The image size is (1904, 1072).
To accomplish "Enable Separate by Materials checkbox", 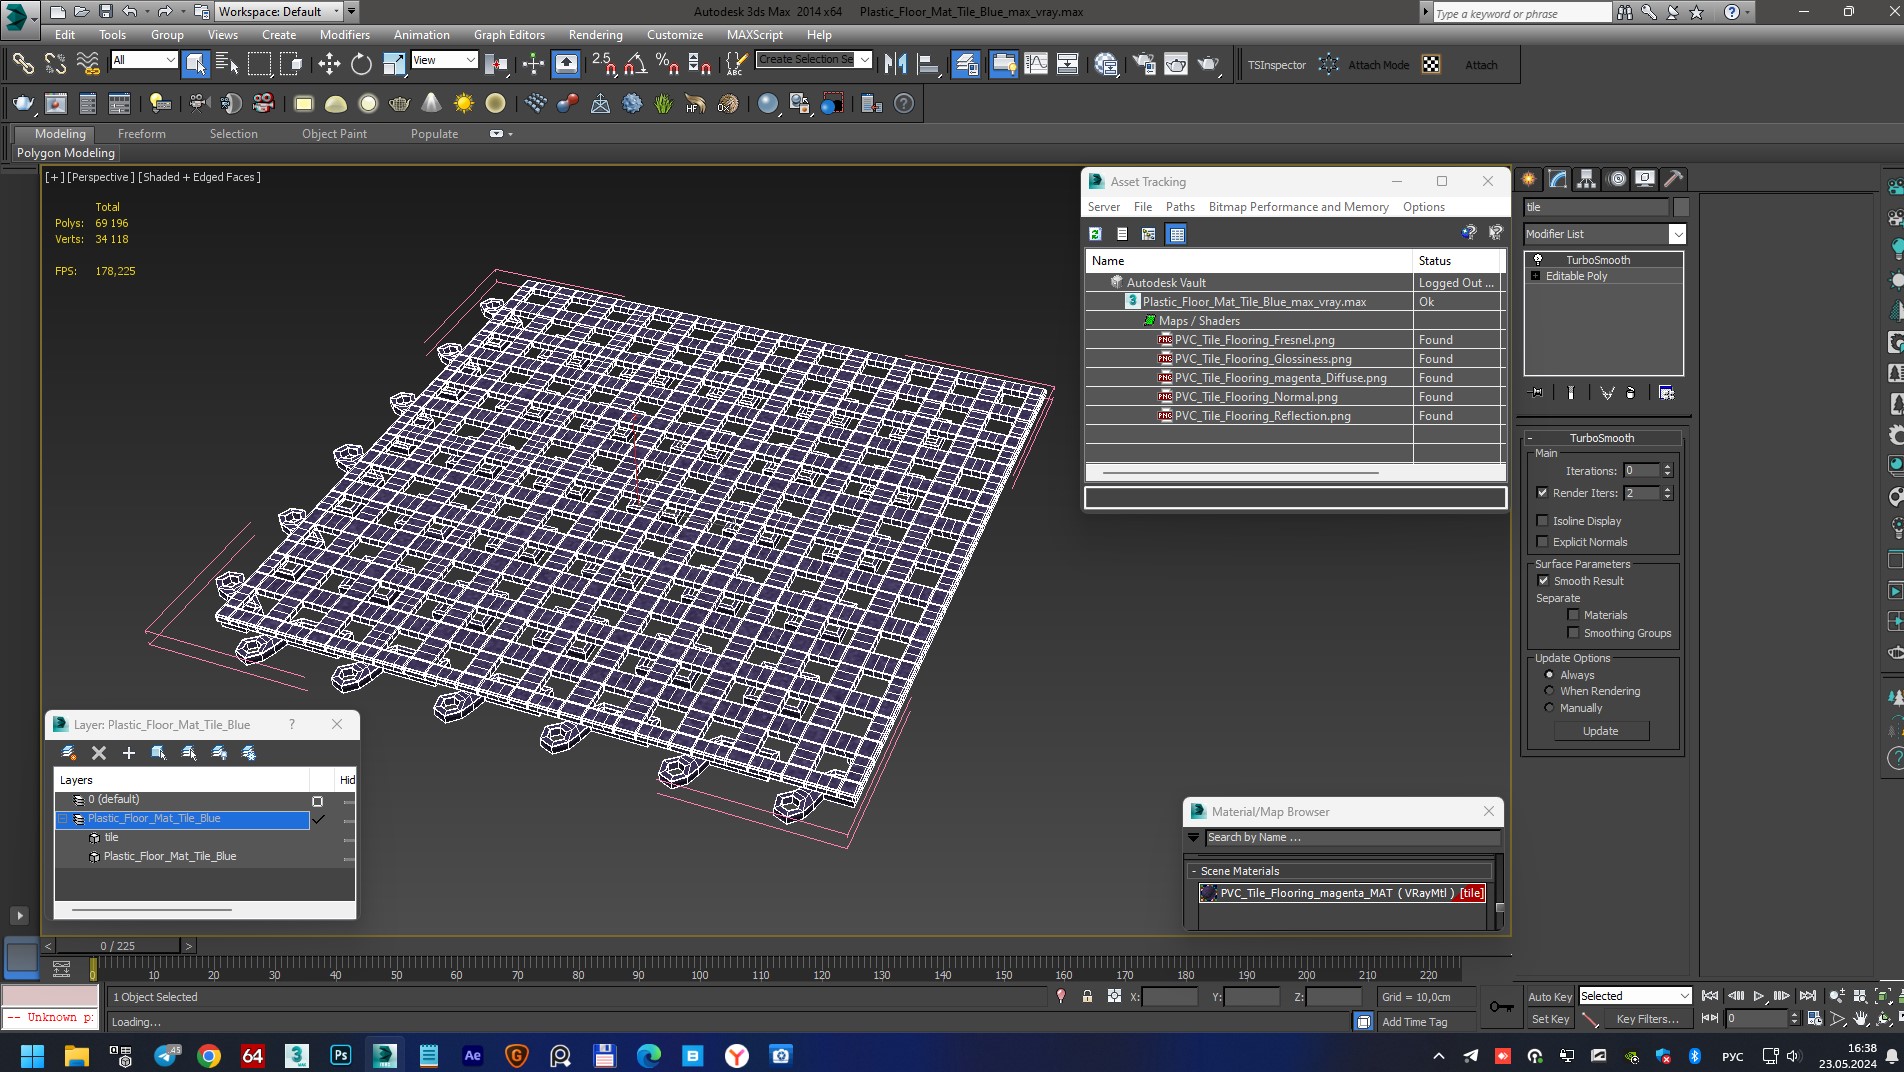I will [1573, 615].
